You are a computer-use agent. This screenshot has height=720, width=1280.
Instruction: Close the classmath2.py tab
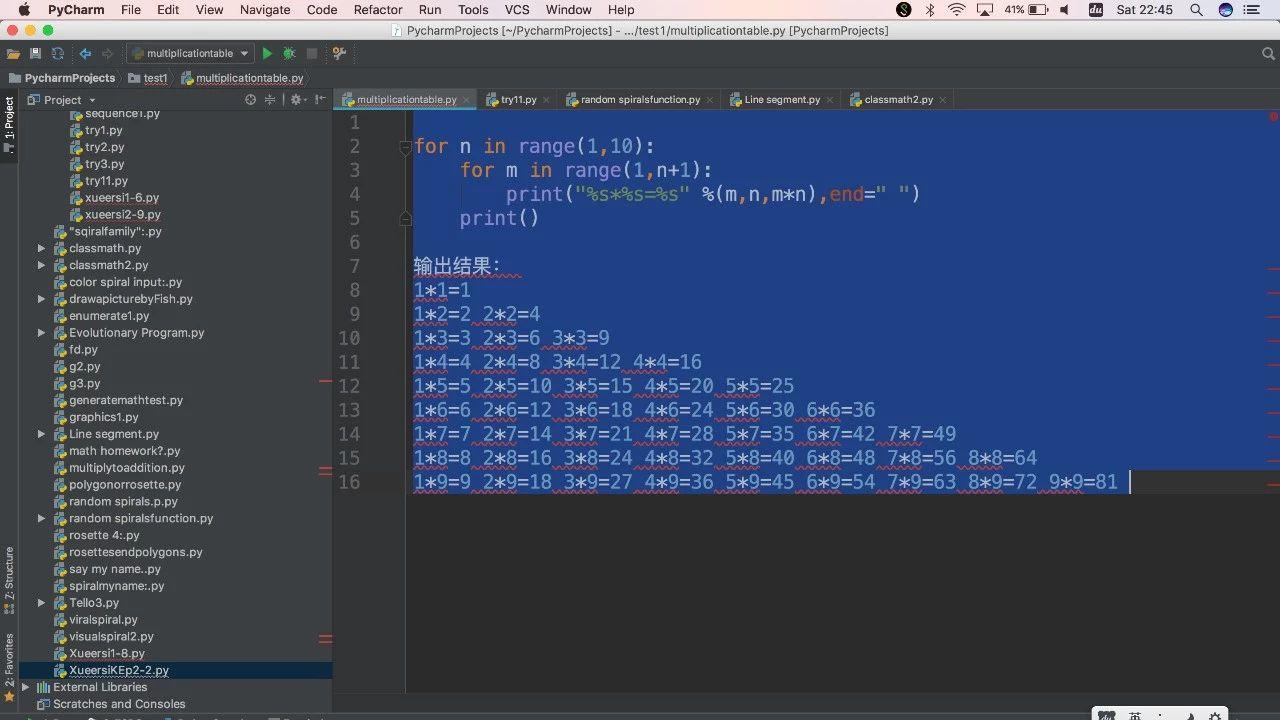pyautogui.click(x=943, y=100)
